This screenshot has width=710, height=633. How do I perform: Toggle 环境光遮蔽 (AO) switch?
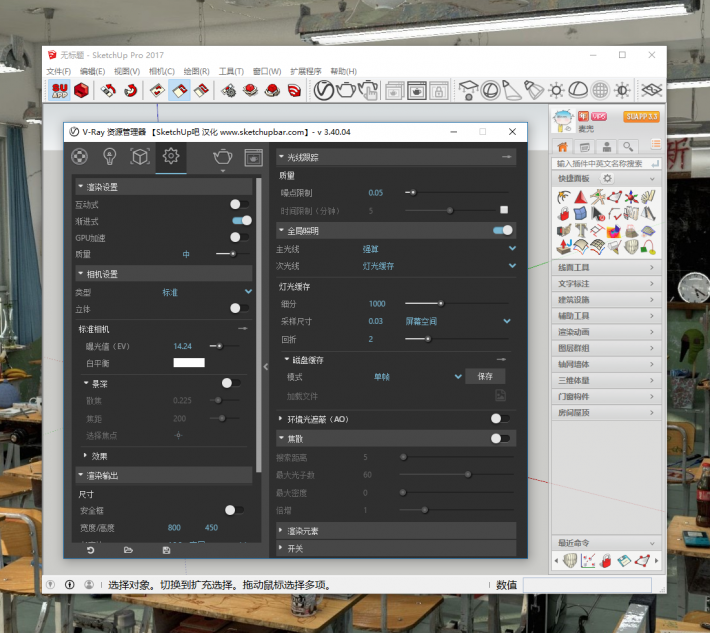[500, 418]
